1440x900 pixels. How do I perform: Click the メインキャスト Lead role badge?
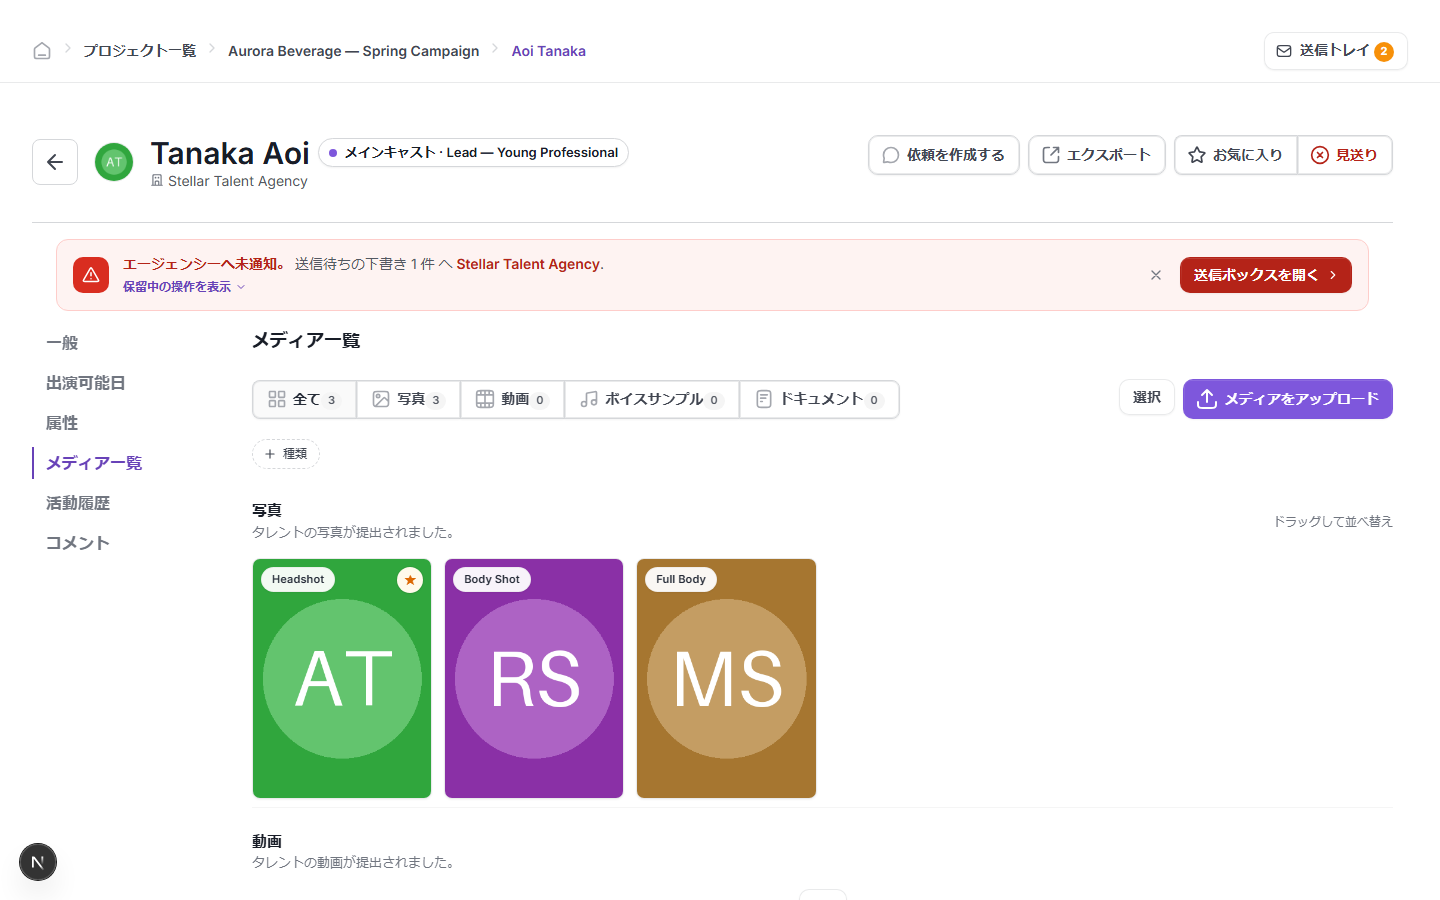click(x=473, y=153)
